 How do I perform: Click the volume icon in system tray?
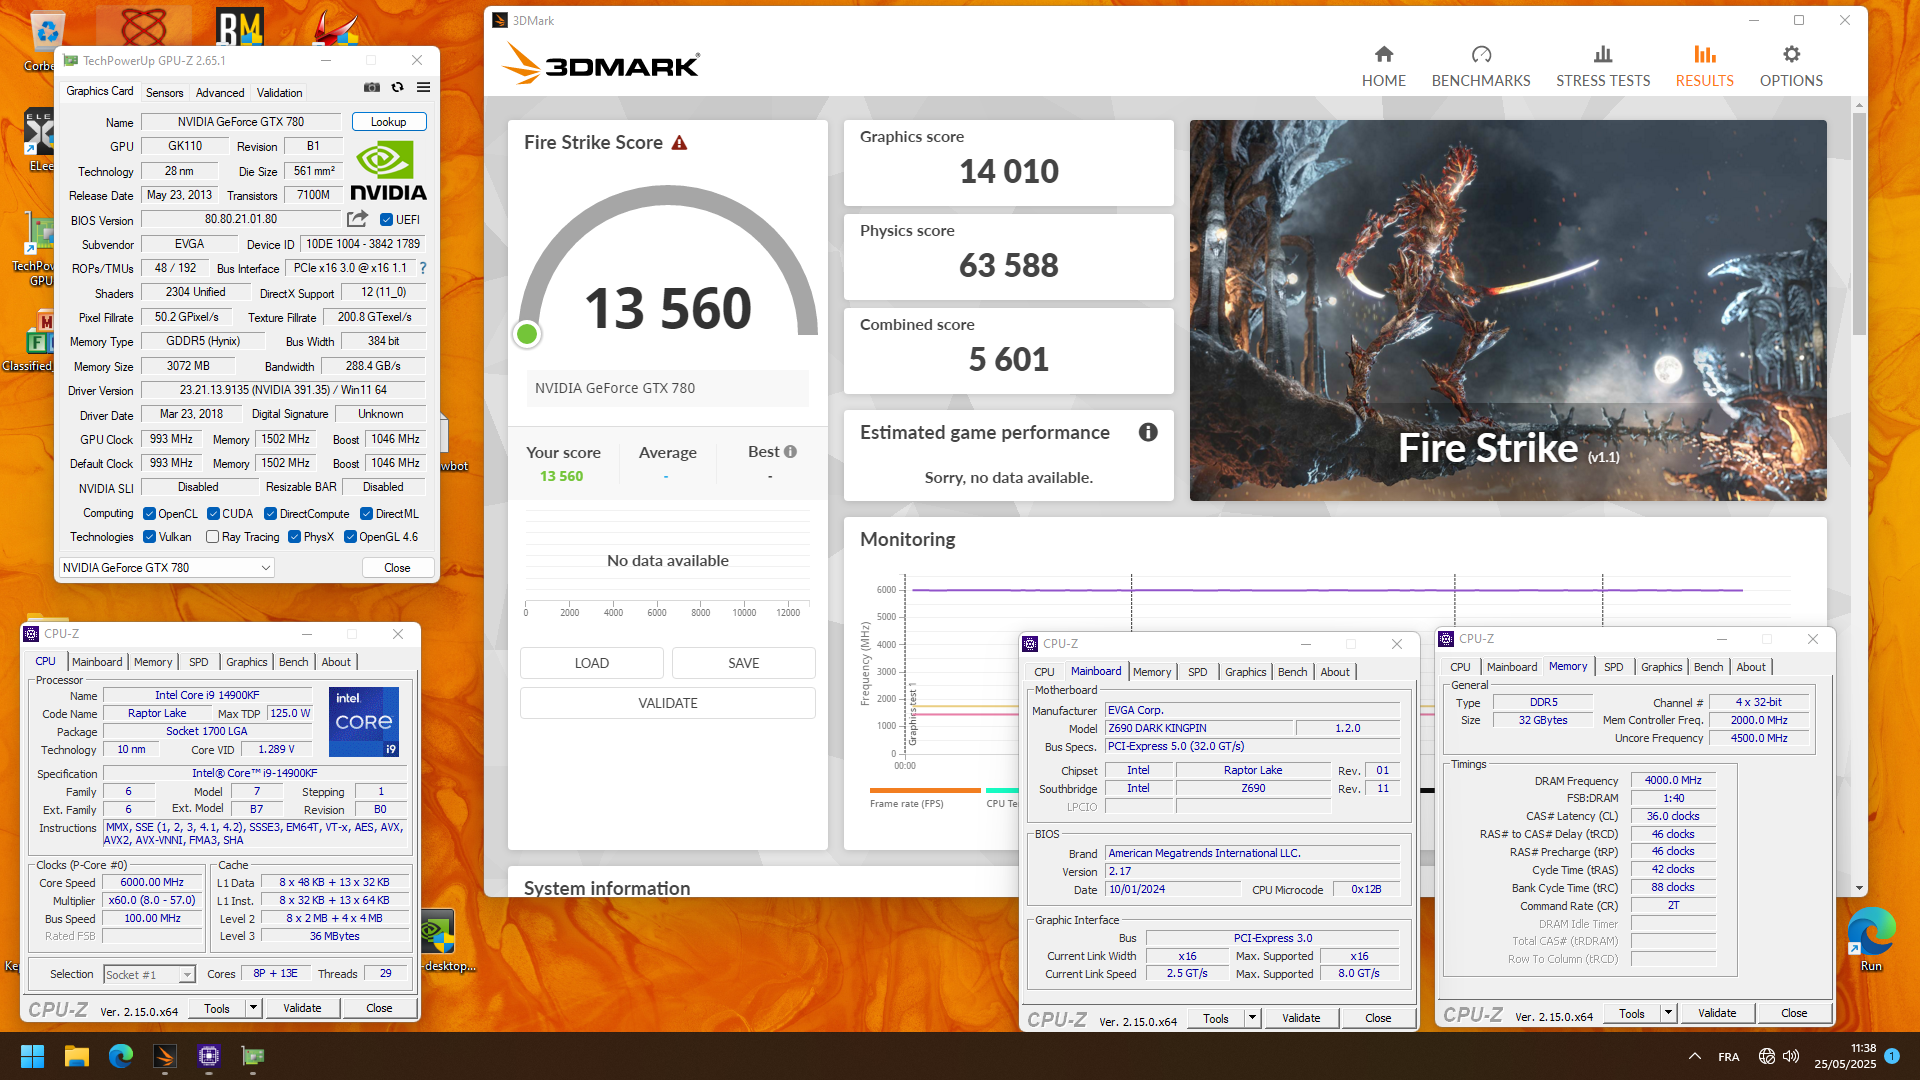point(1791,1056)
